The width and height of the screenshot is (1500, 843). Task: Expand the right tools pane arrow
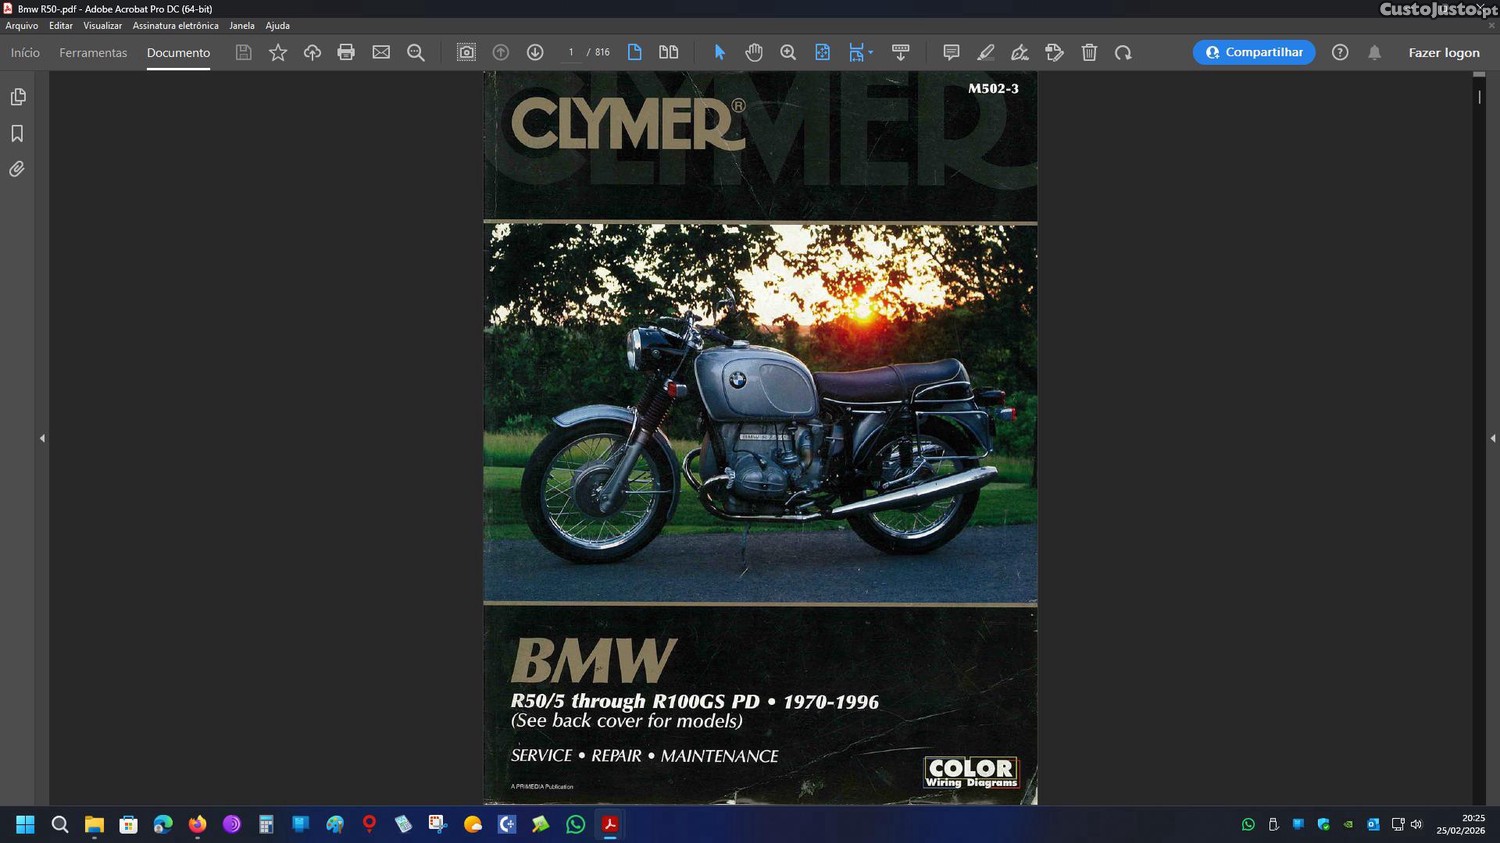[x=1492, y=438]
